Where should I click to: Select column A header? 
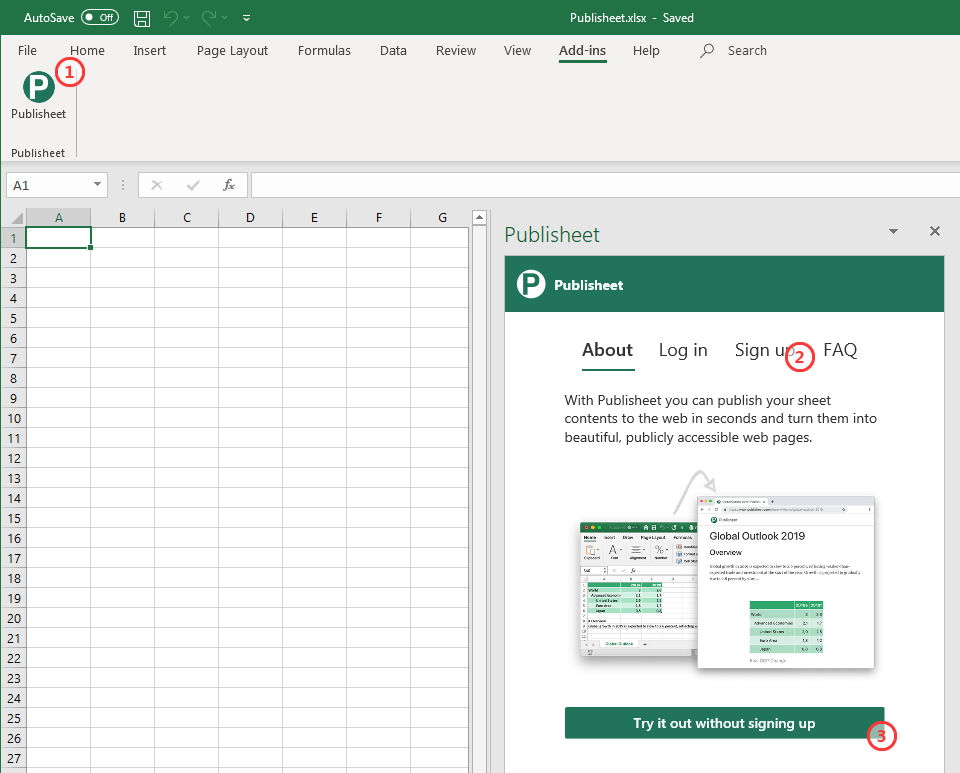point(58,217)
